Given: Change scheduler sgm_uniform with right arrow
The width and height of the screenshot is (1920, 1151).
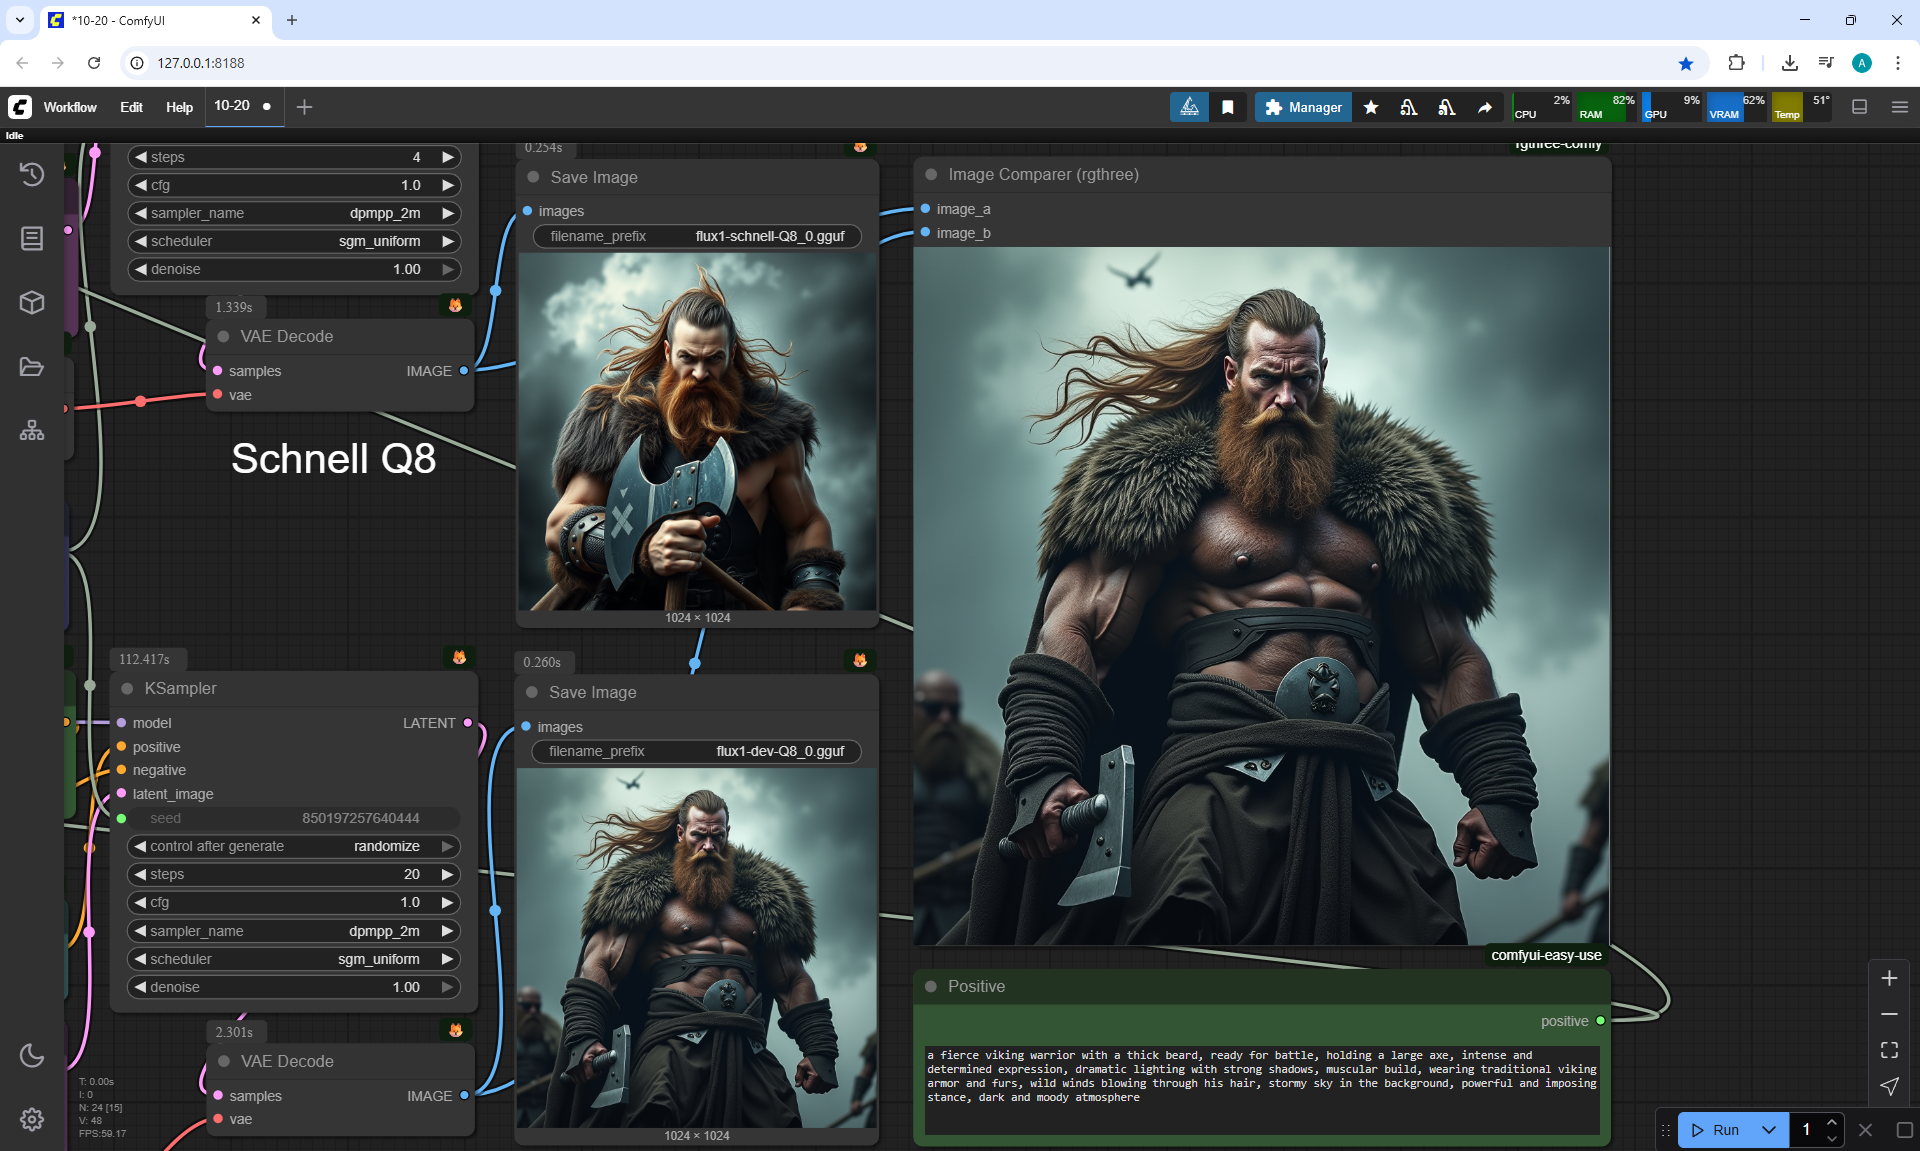Looking at the screenshot, I should click(x=448, y=959).
